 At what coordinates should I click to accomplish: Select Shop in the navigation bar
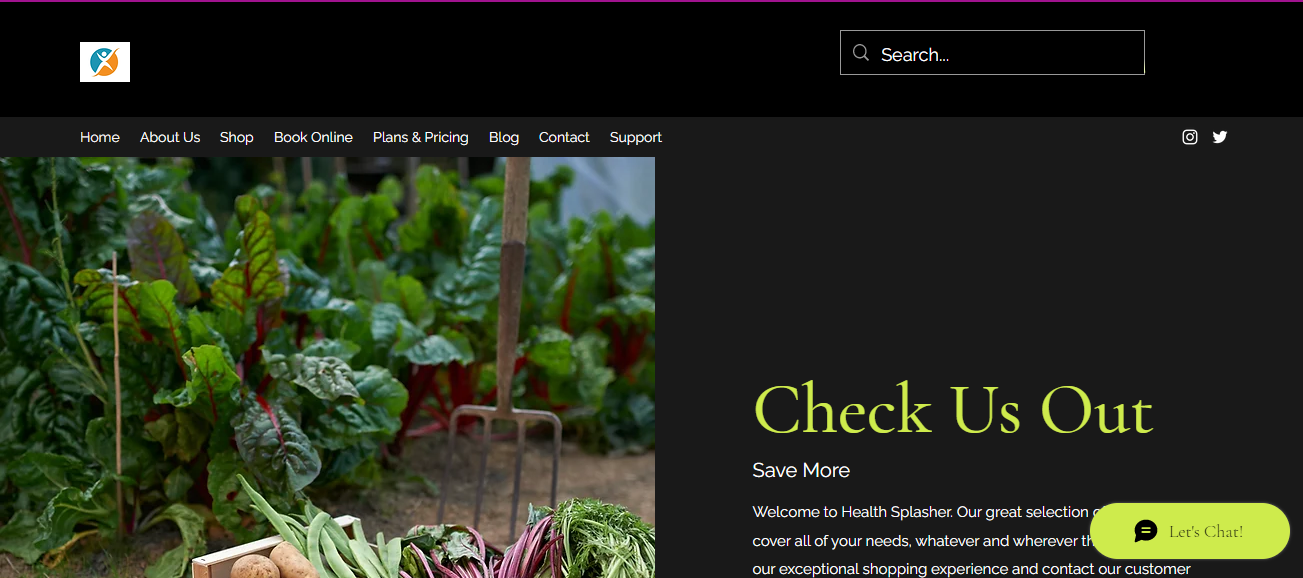[237, 137]
